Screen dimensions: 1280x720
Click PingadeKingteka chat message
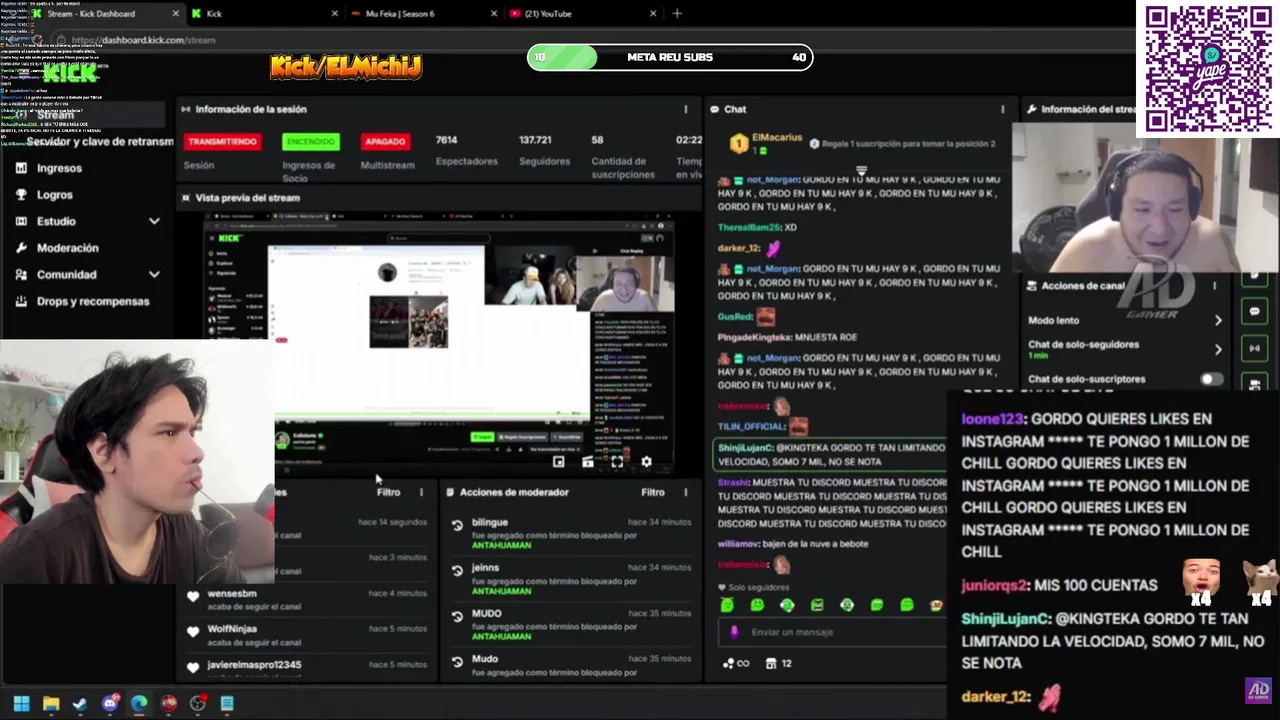pos(788,338)
